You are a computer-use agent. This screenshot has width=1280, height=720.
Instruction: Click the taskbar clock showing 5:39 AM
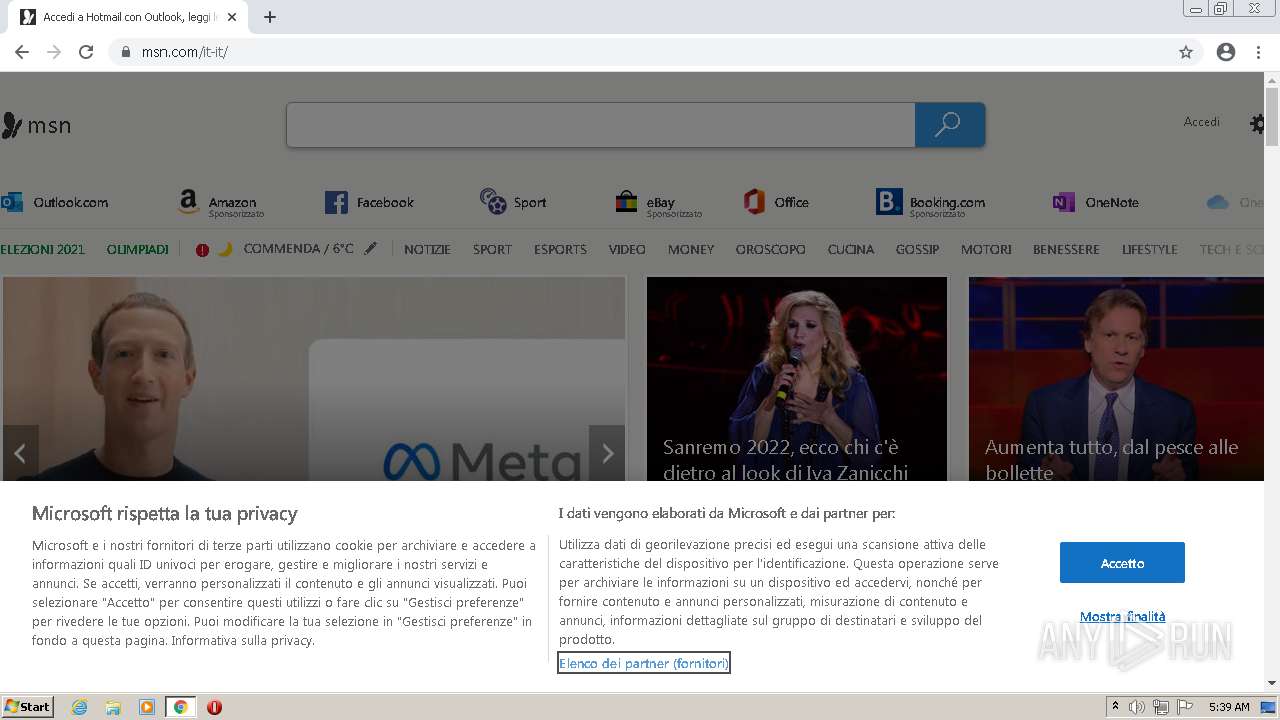1229,707
